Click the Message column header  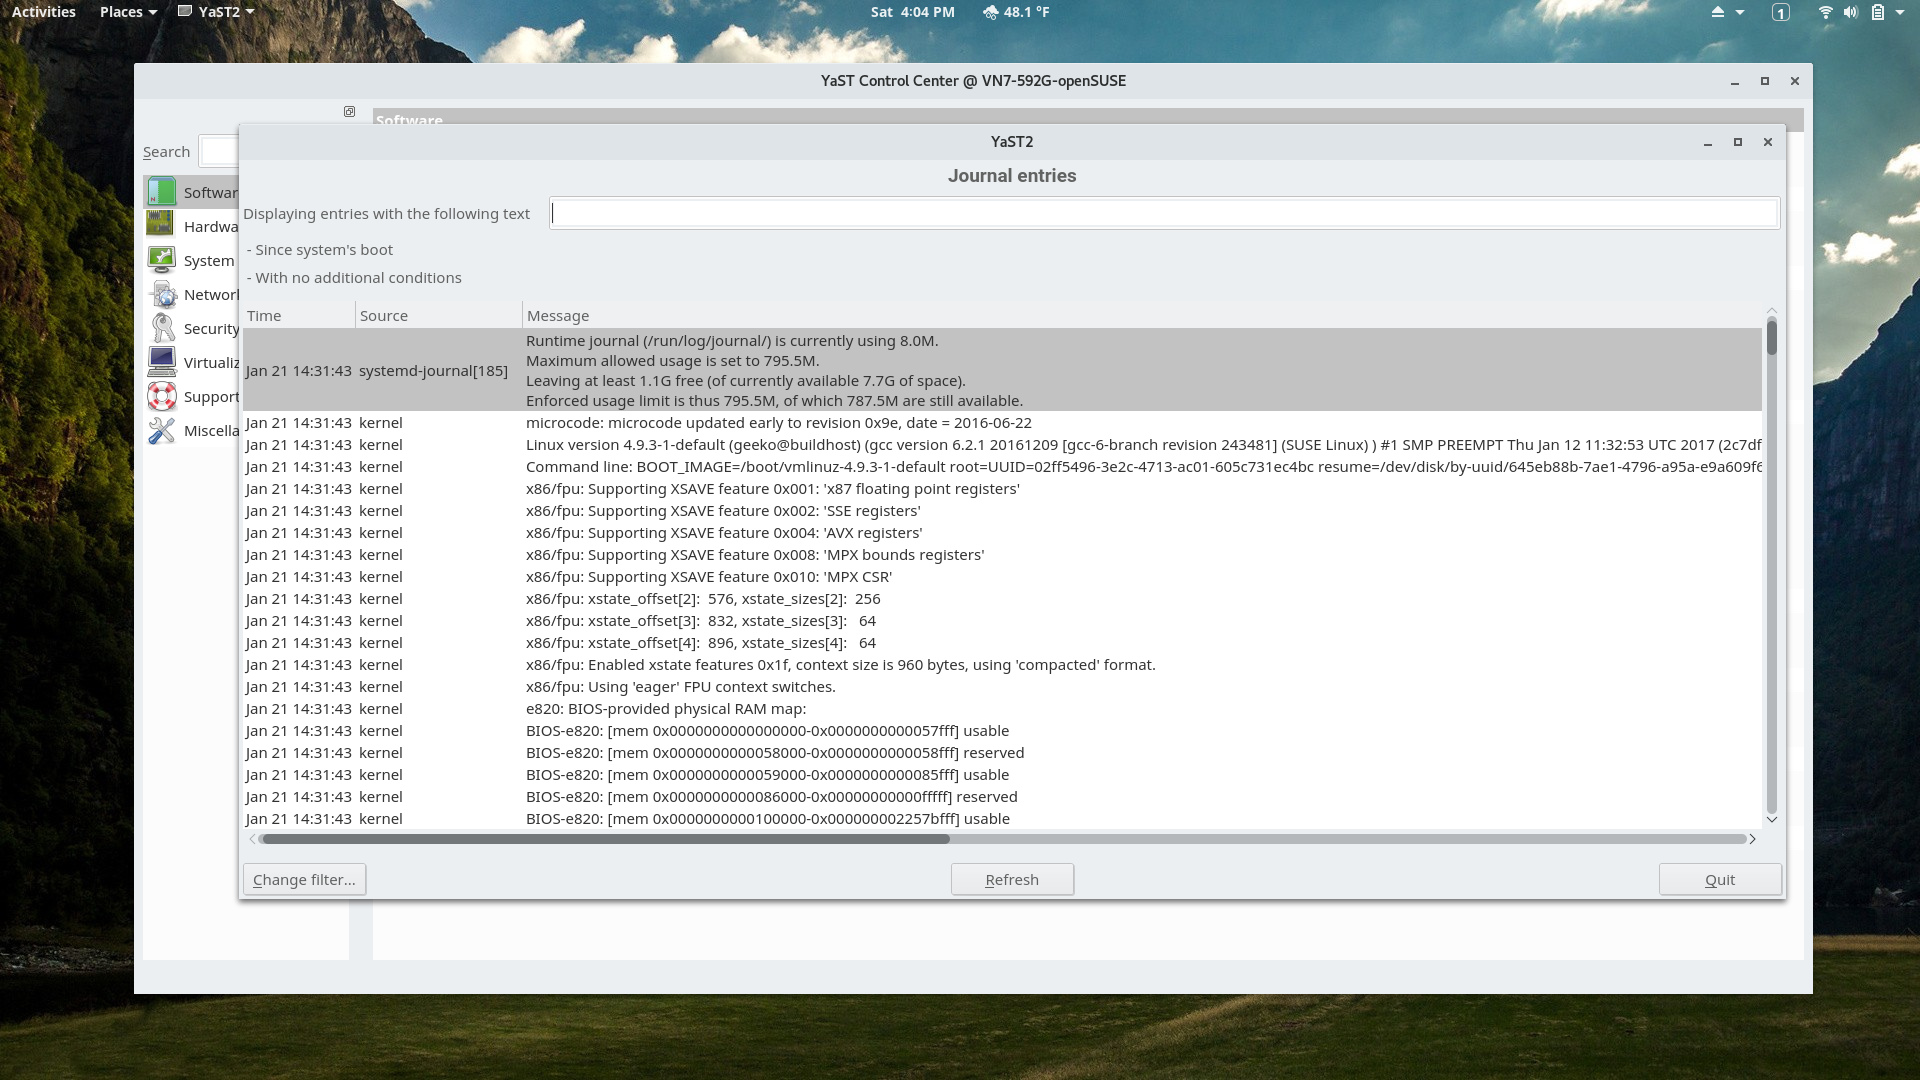pos(1142,315)
